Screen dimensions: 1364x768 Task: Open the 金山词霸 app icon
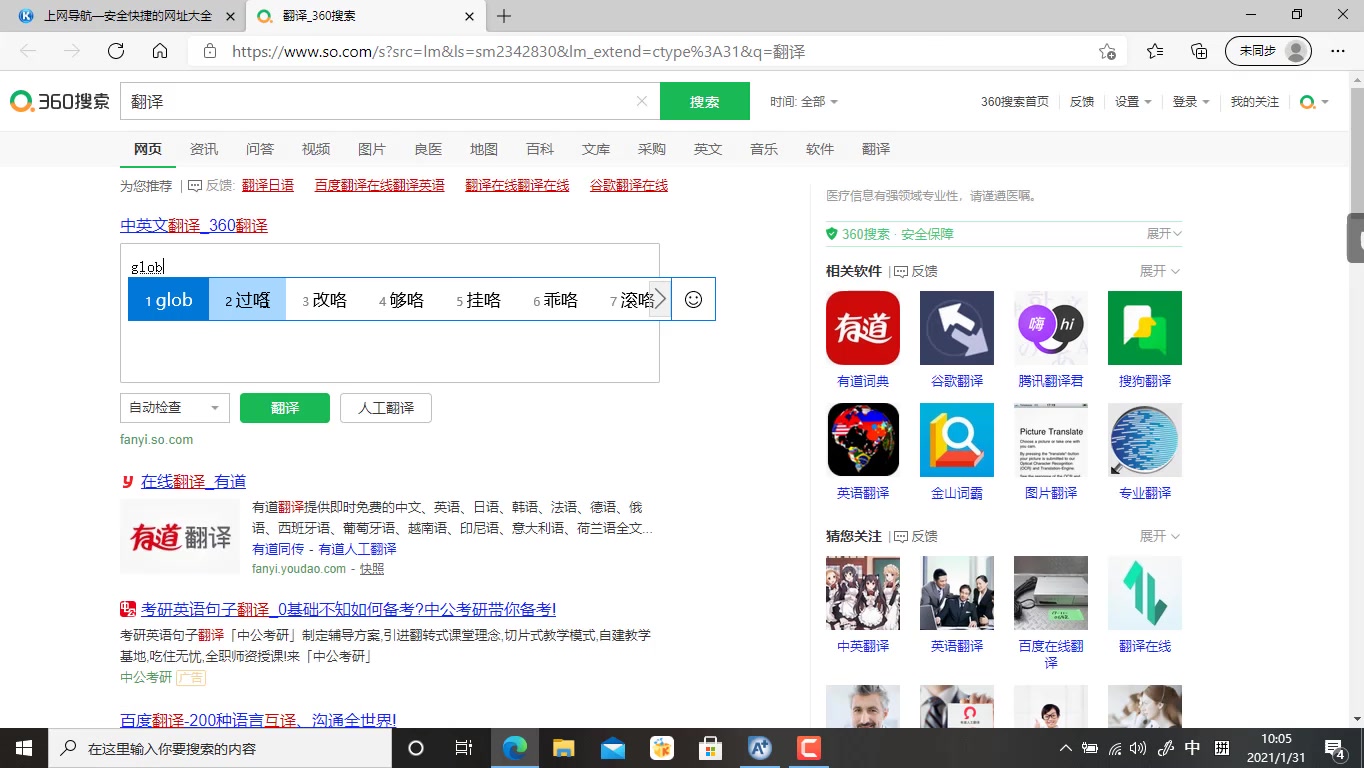[957, 440]
